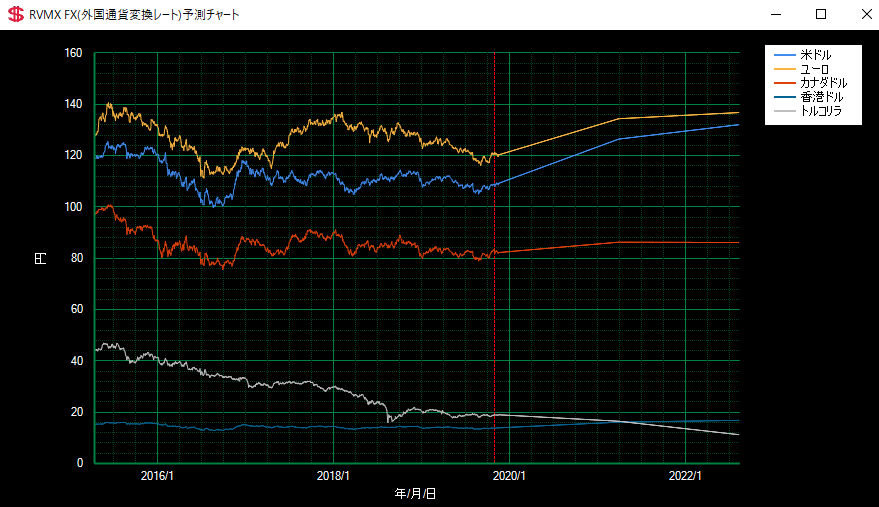Select the カナダドル legend label
879x507 pixels.
click(x=823, y=82)
